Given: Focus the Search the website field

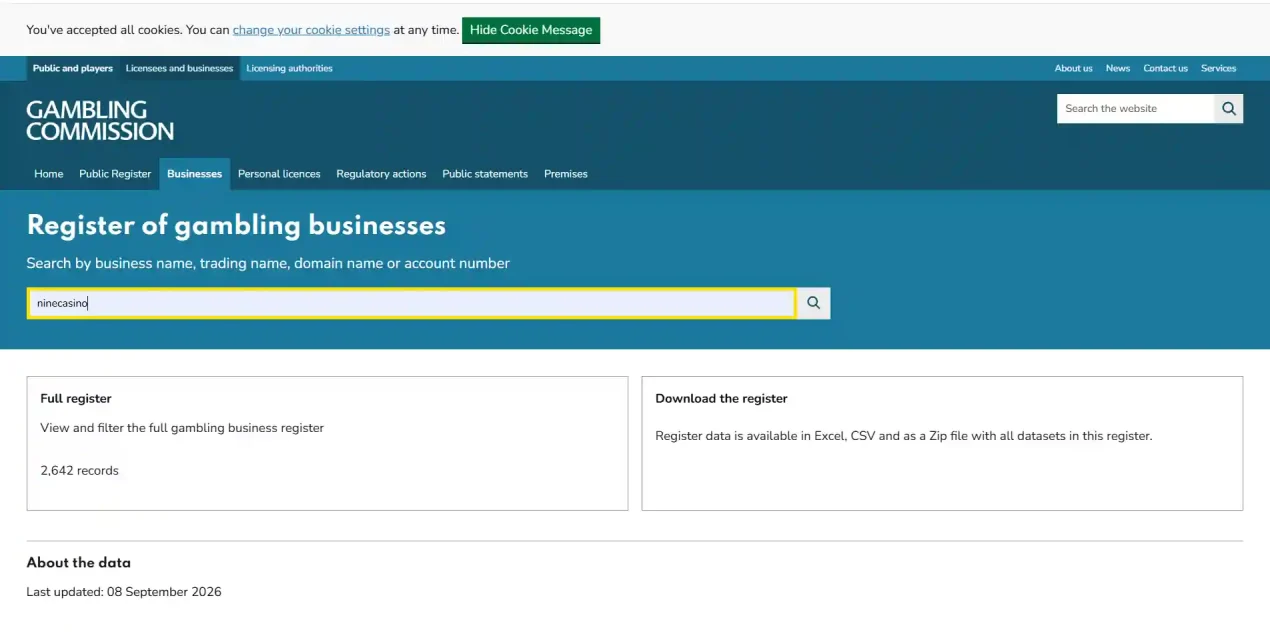Looking at the screenshot, I should [1135, 108].
